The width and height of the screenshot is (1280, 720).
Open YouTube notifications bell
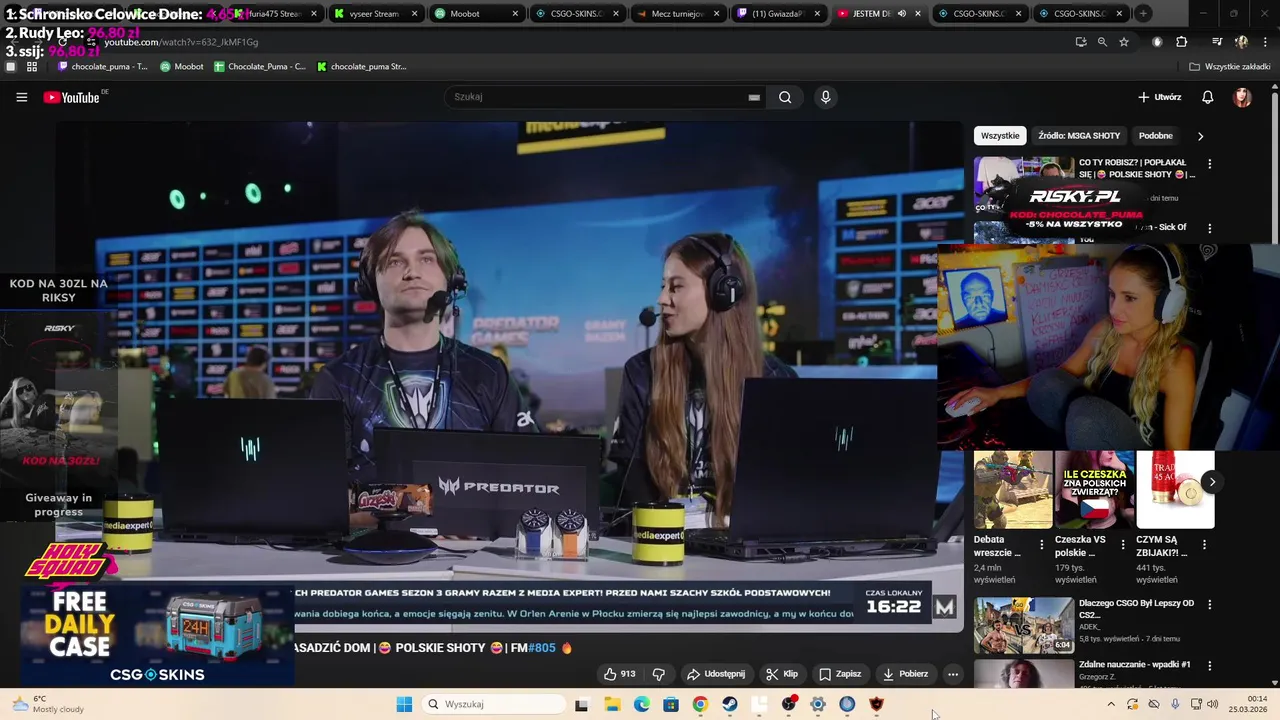1207,97
